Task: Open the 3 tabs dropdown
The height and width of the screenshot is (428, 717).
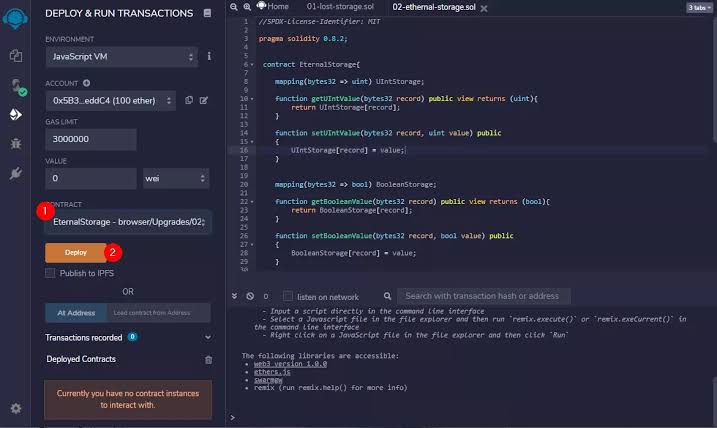Action: tap(700, 7)
